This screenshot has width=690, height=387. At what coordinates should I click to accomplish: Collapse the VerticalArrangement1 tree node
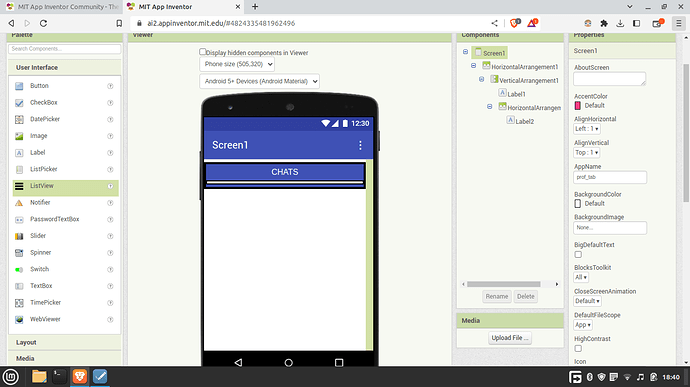coord(481,80)
